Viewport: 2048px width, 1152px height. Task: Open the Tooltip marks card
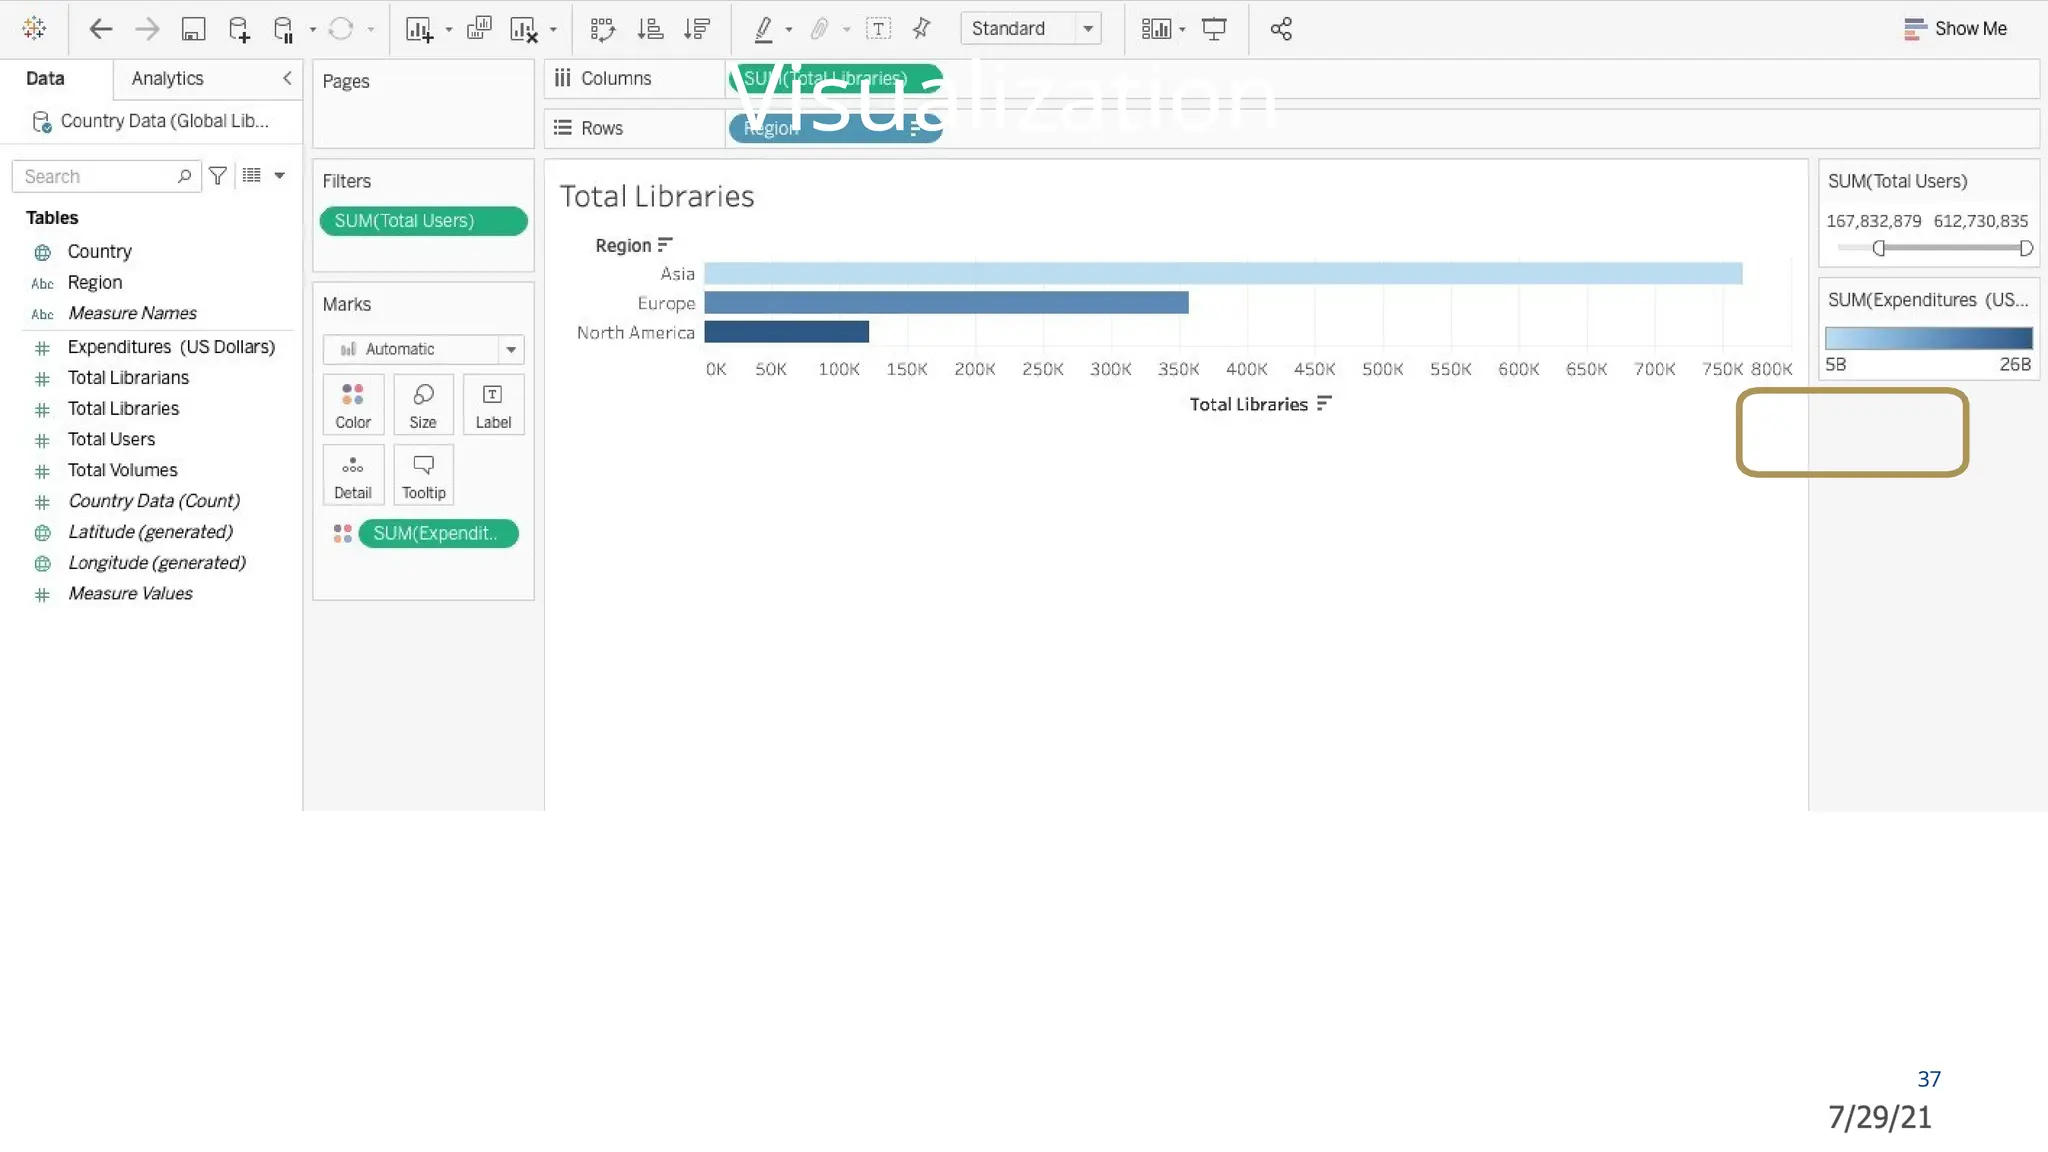pos(423,475)
